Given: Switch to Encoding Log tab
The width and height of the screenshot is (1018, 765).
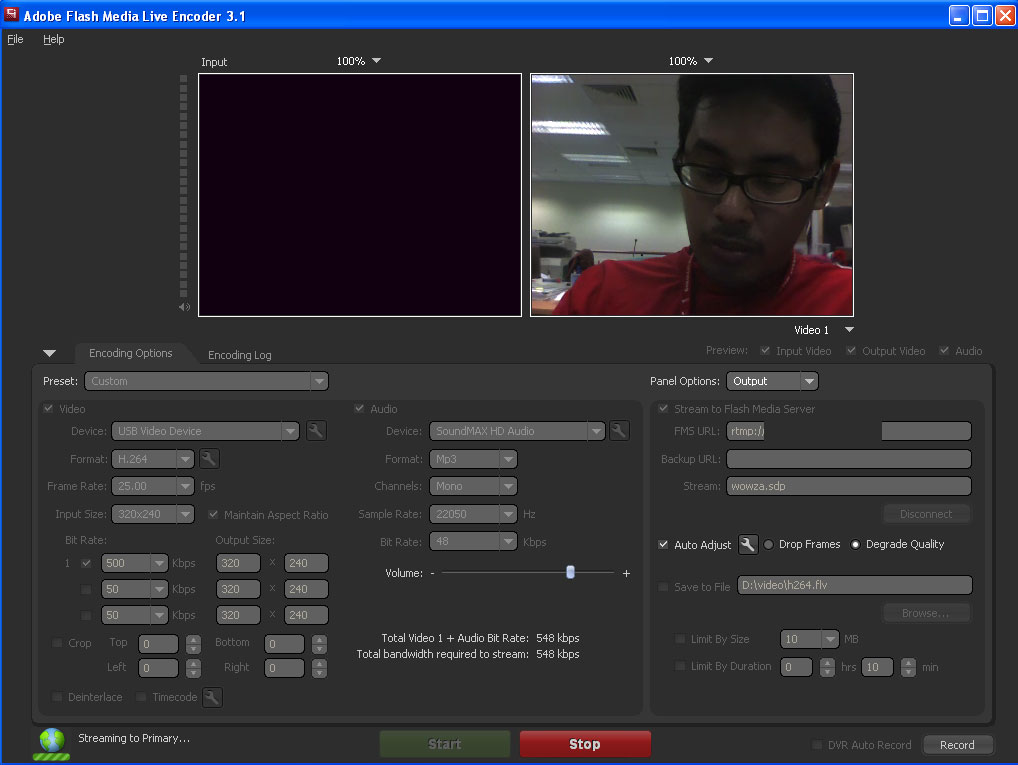Looking at the screenshot, I should 240,355.
